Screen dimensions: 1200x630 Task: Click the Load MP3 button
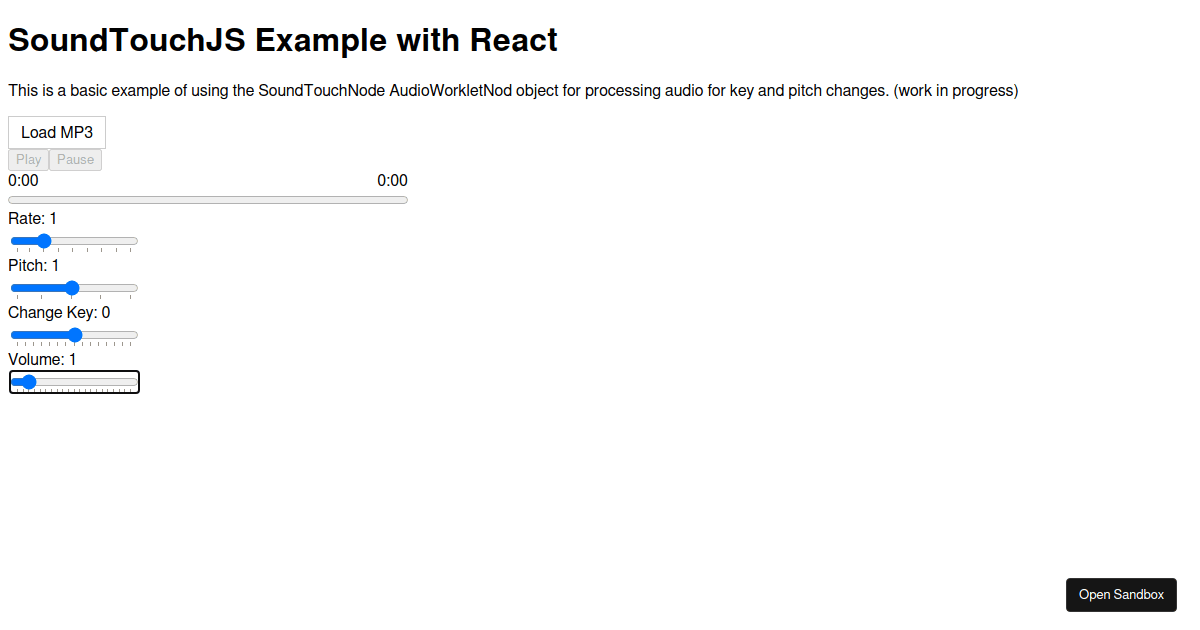56,132
